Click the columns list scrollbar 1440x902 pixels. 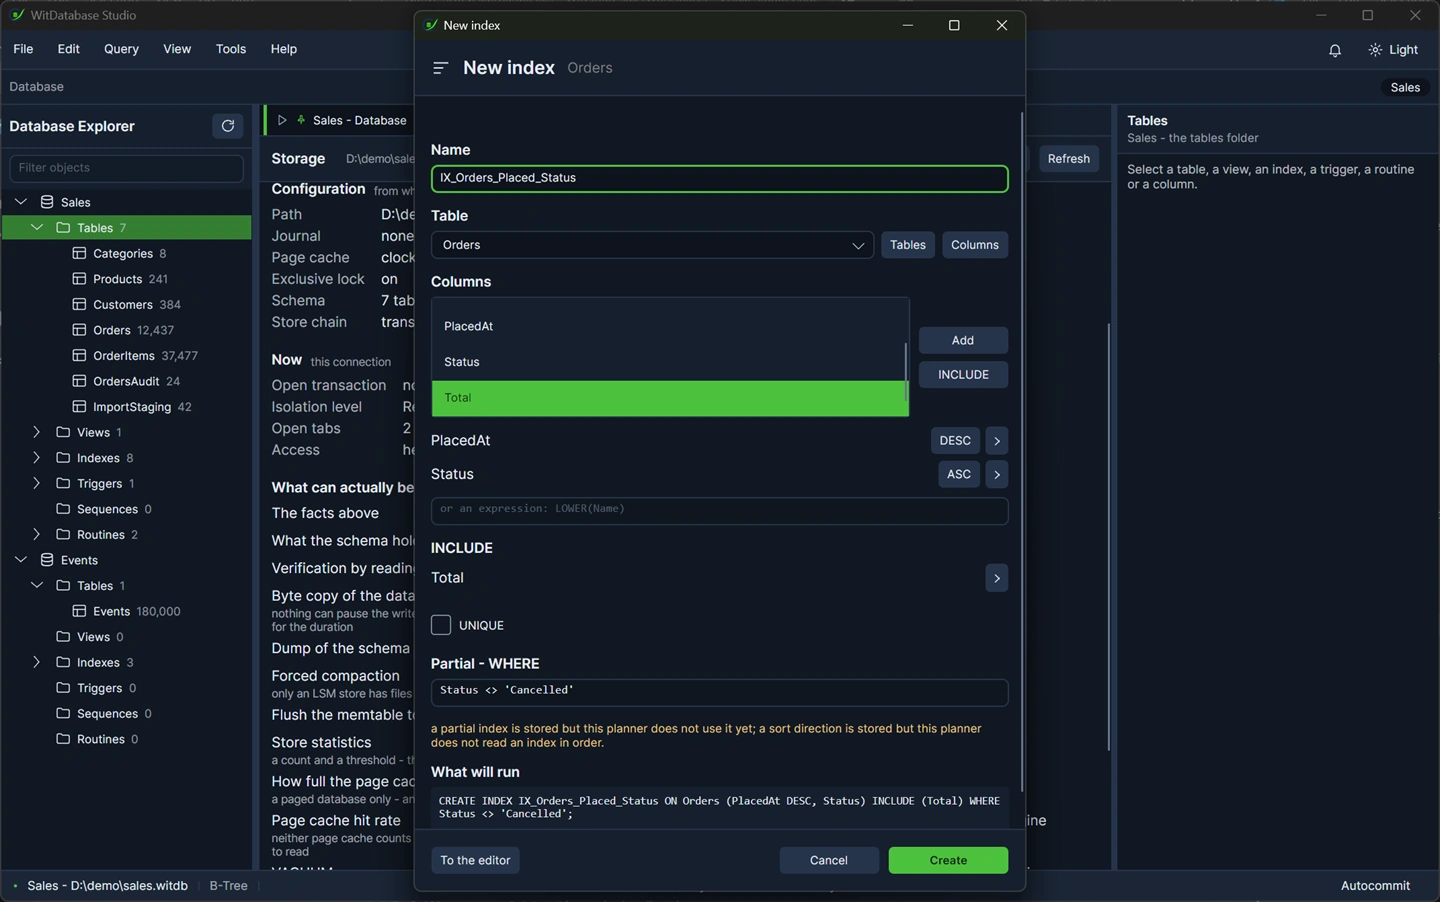click(x=906, y=371)
